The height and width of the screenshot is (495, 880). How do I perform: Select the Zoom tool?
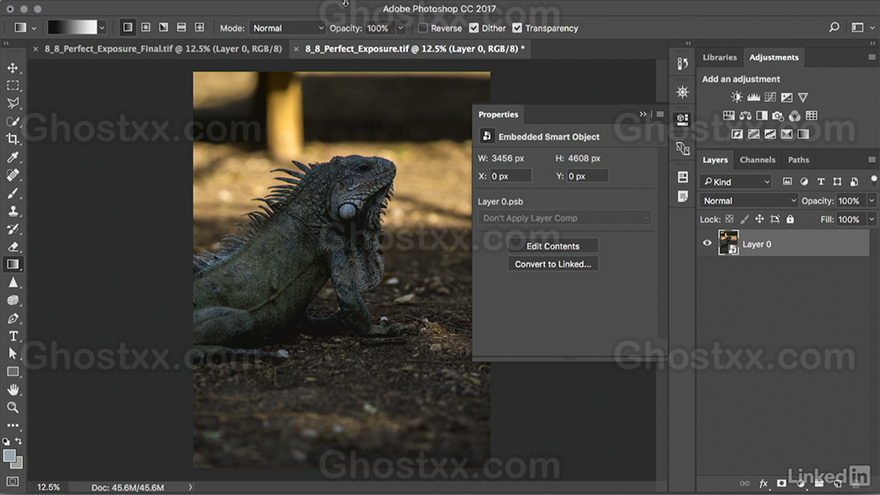pos(12,407)
